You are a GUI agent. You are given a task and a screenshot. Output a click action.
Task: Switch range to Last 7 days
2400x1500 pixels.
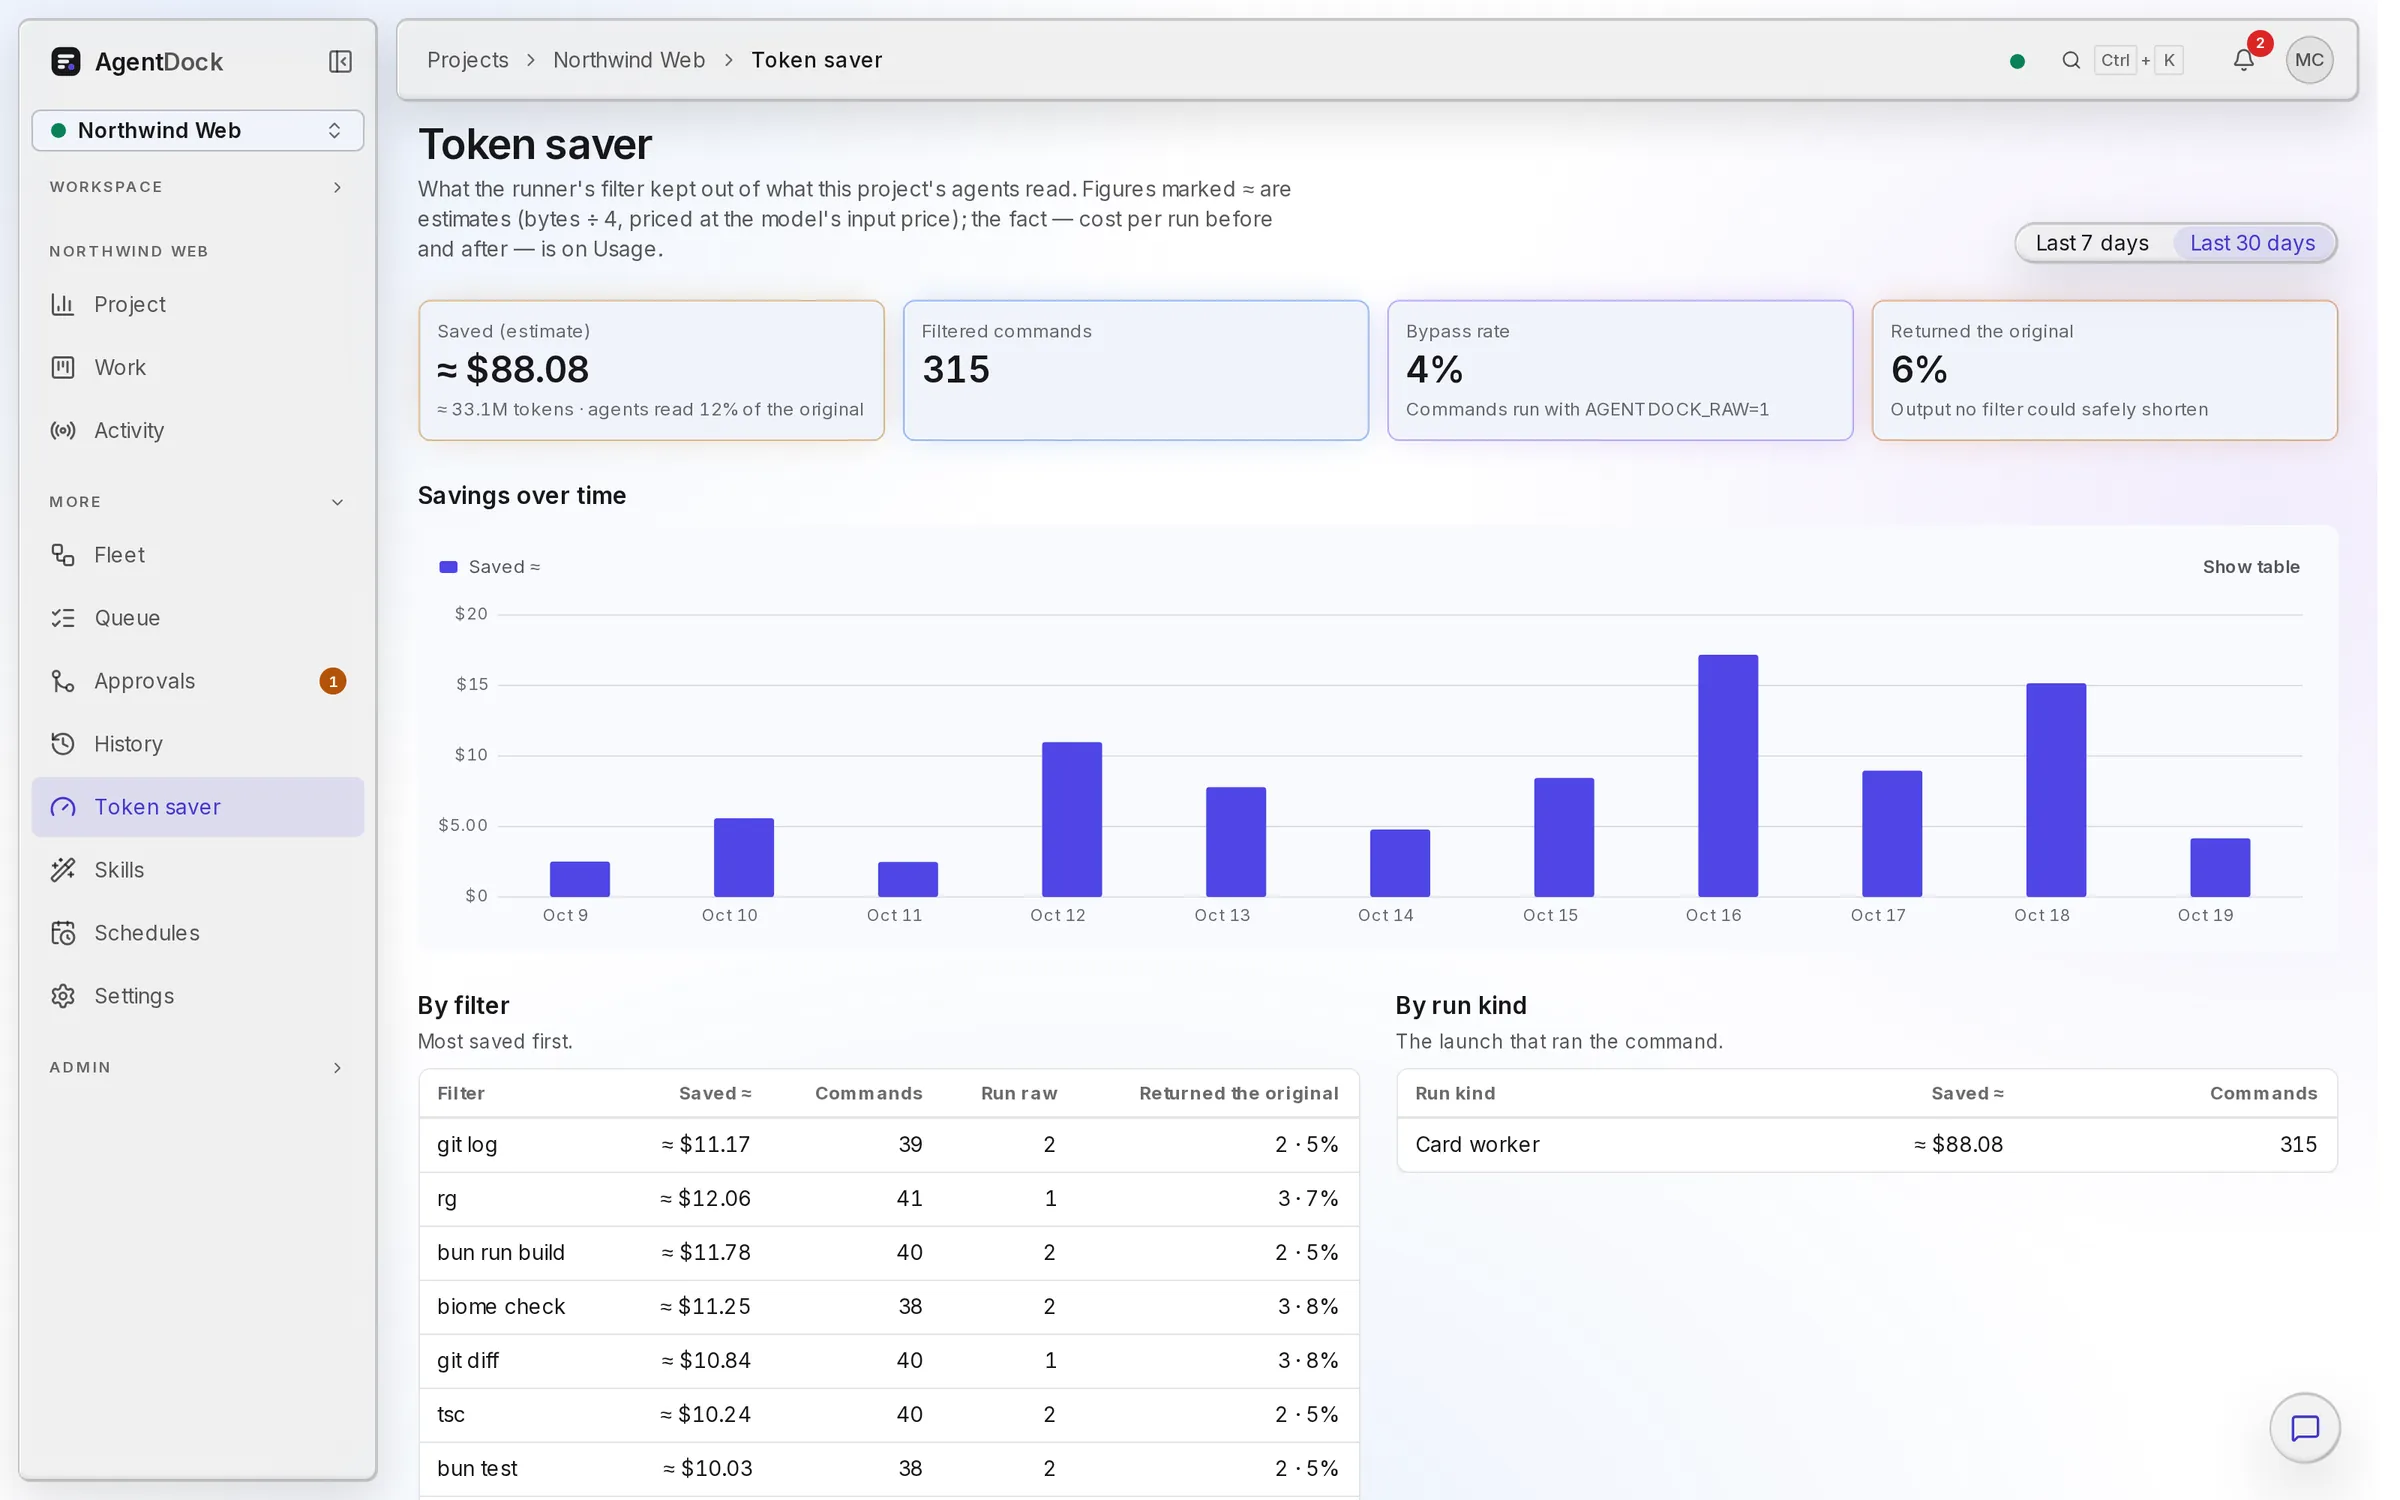(2092, 243)
